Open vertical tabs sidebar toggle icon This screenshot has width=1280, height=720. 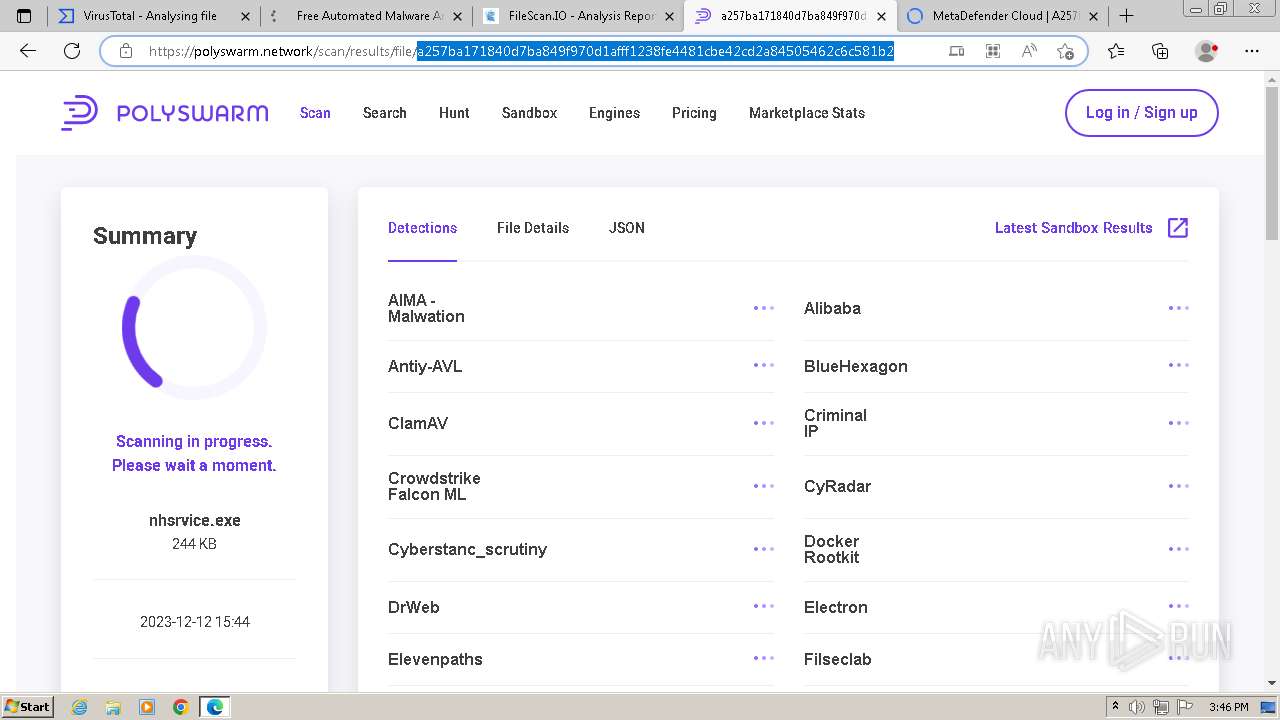pos(24,16)
